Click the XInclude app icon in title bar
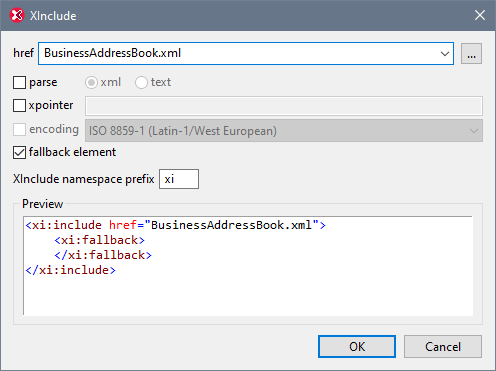Image resolution: width=496 pixels, height=371 pixels. click(17, 15)
